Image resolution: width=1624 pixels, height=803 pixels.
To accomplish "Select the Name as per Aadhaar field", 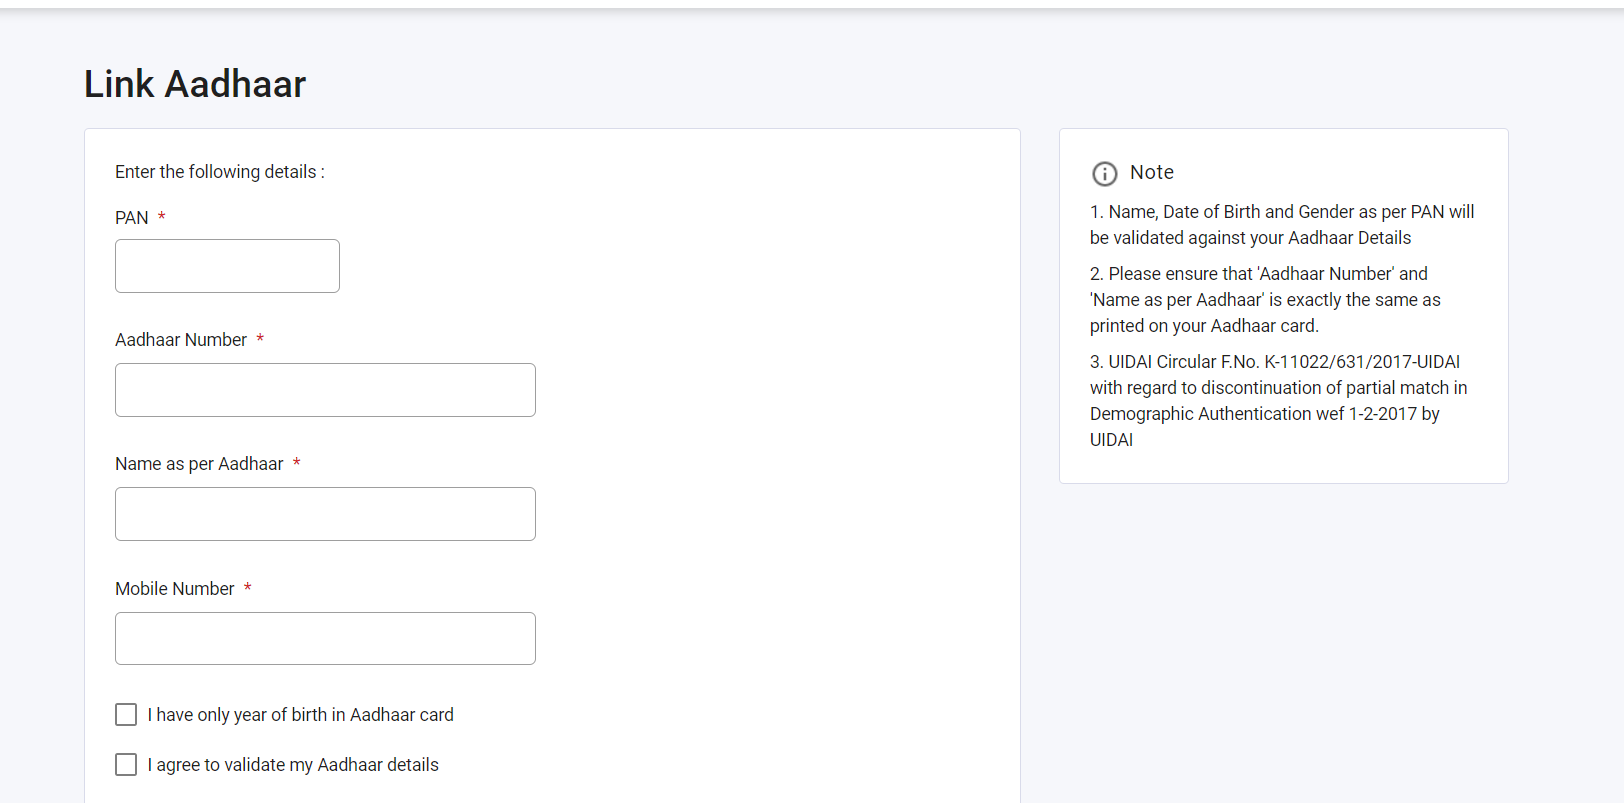I will pyautogui.click(x=325, y=514).
